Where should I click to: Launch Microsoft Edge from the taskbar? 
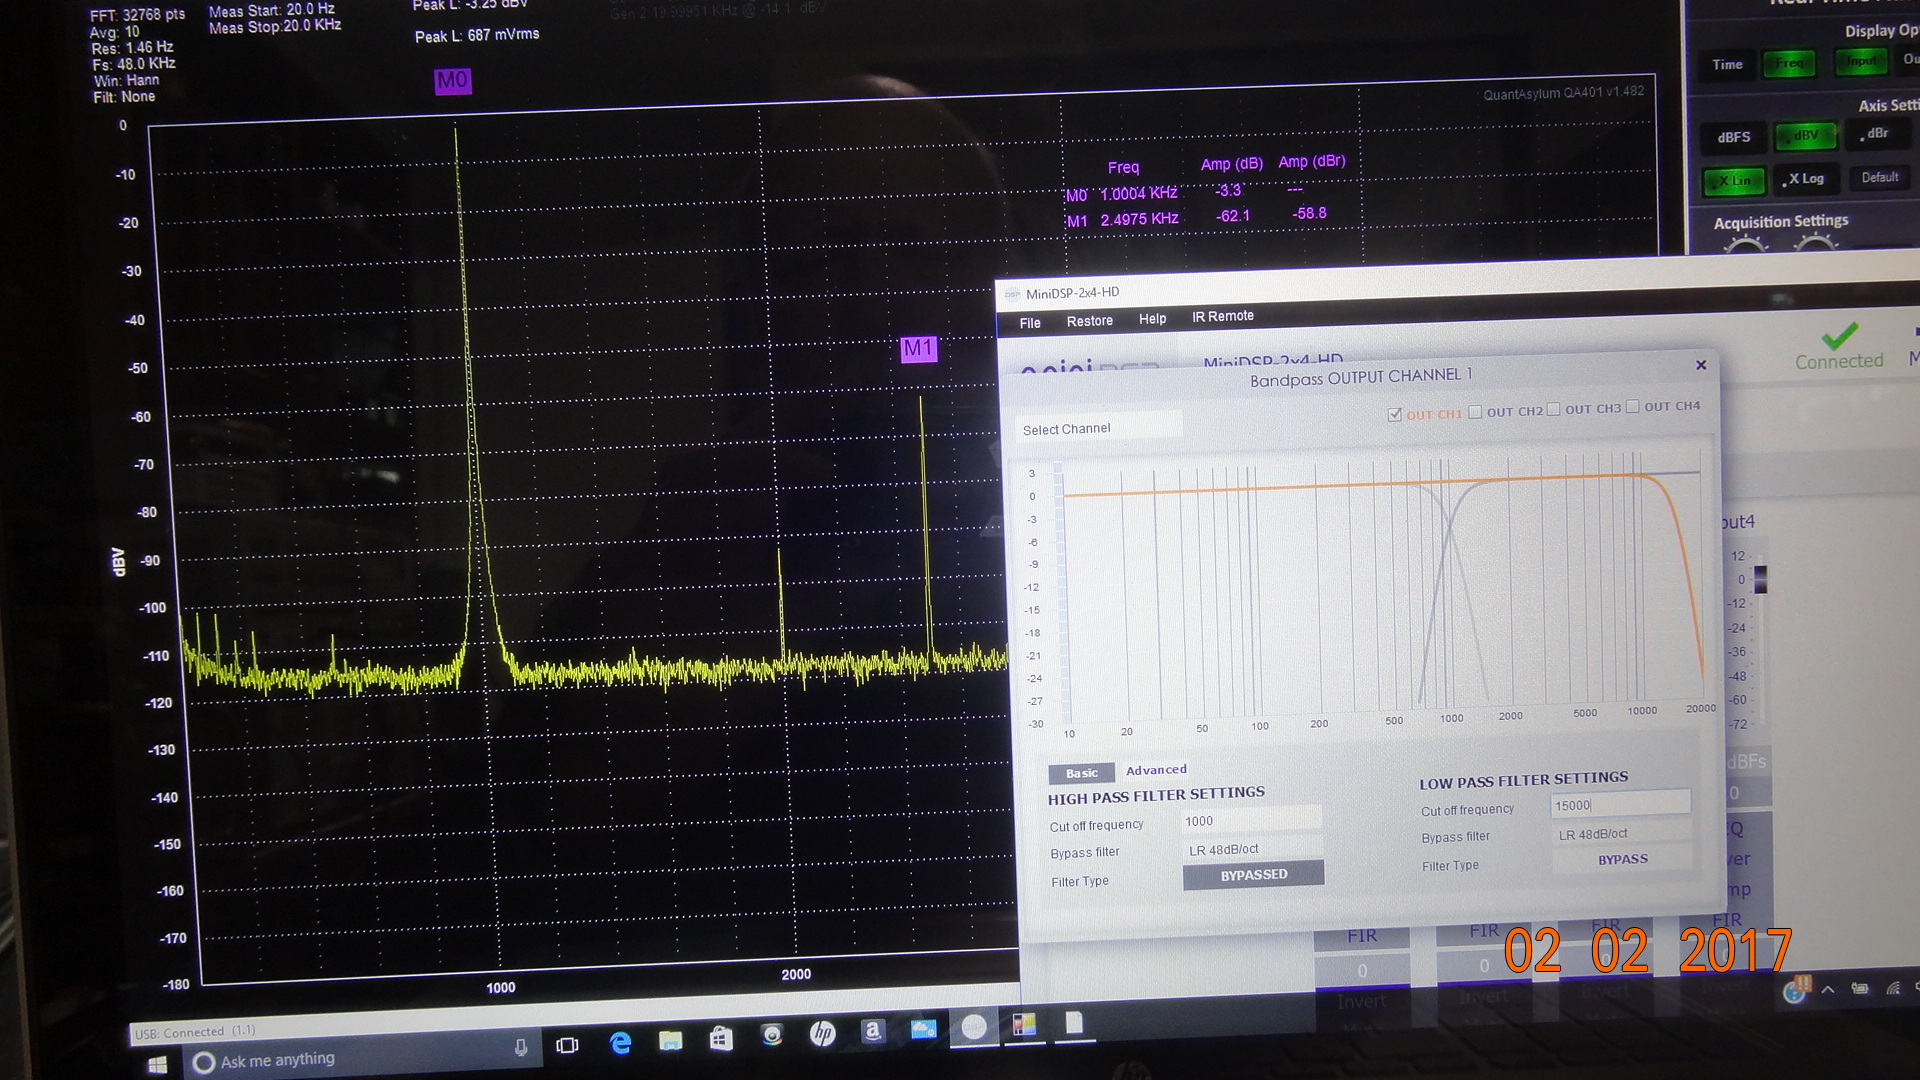tap(620, 1043)
